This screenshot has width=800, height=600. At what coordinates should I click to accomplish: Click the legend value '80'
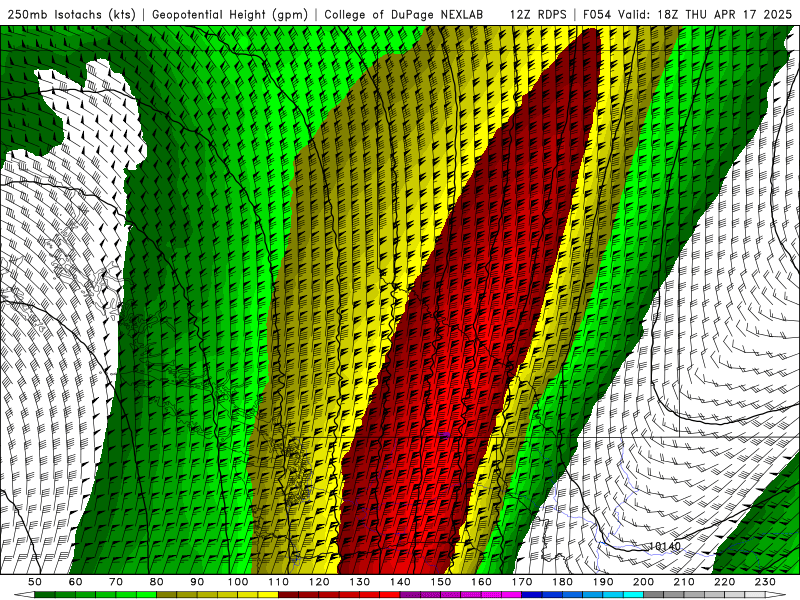(x=156, y=582)
